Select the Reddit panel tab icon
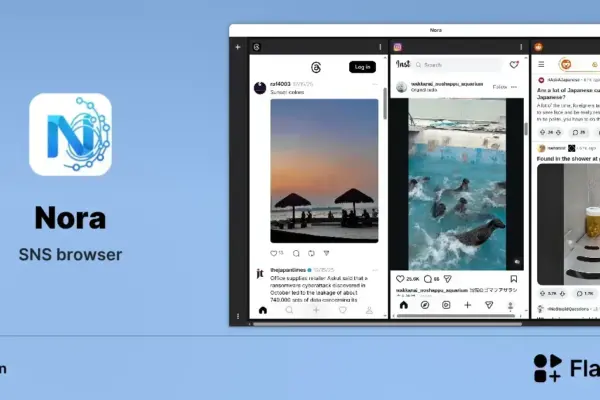Image resolution: width=600 pixels, height=400 pixels. click(538, 47)
